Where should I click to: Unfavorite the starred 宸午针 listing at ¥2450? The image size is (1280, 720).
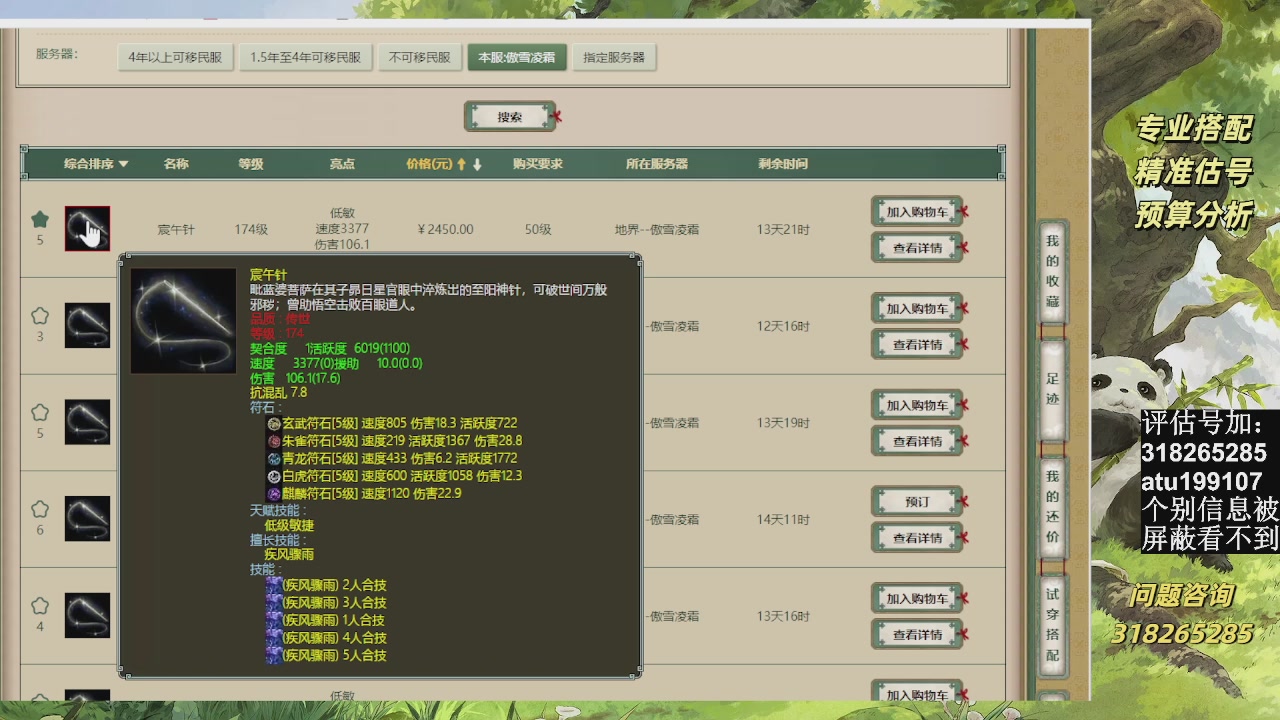[39, 219]
